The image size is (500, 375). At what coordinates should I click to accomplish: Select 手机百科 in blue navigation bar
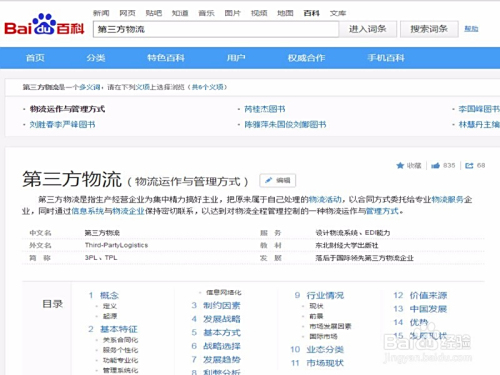pyautogui.click(x=386, y=58)
